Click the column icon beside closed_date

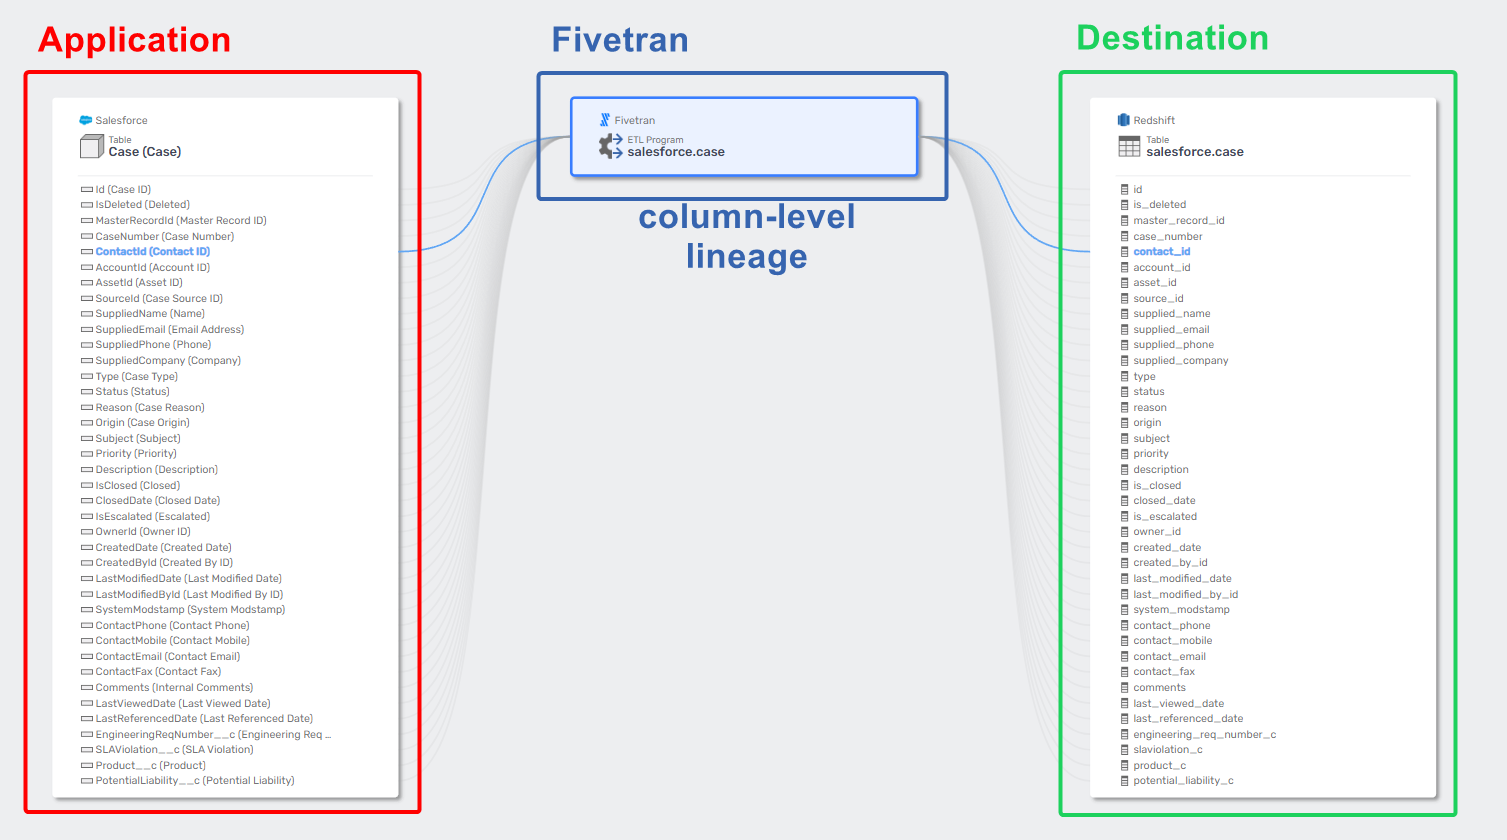(1125, 501)
